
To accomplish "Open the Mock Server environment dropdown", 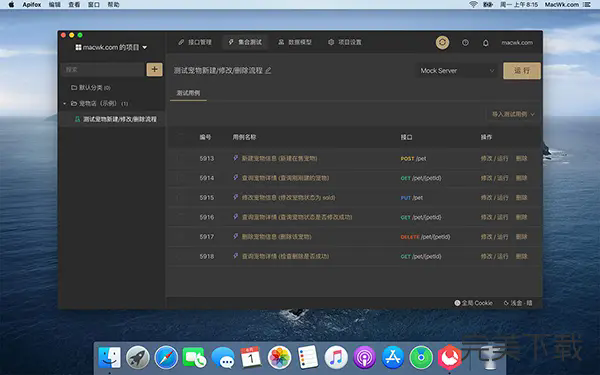I will pyautogui.click(x=457, y=71).
